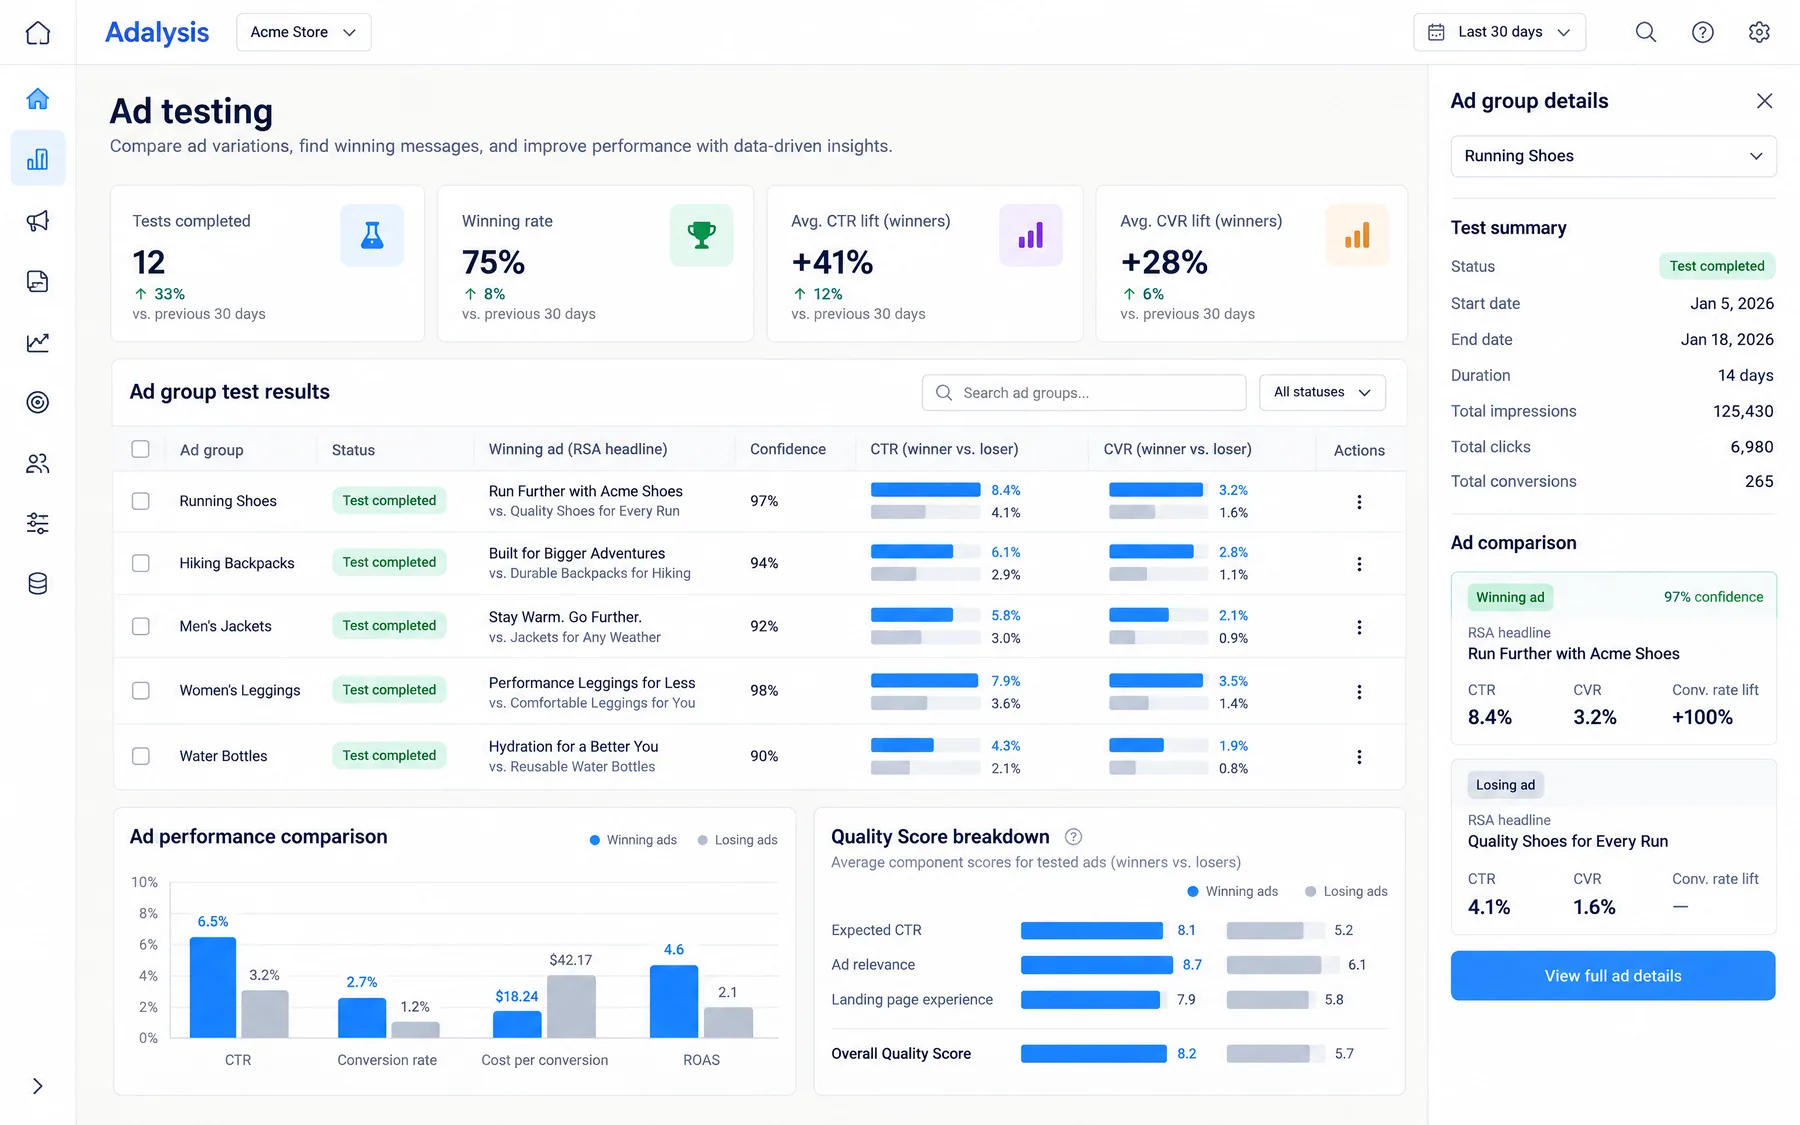Check the Water Bottles row checkbox
Screen dimensions: 1800x1125
coord(141,756)
